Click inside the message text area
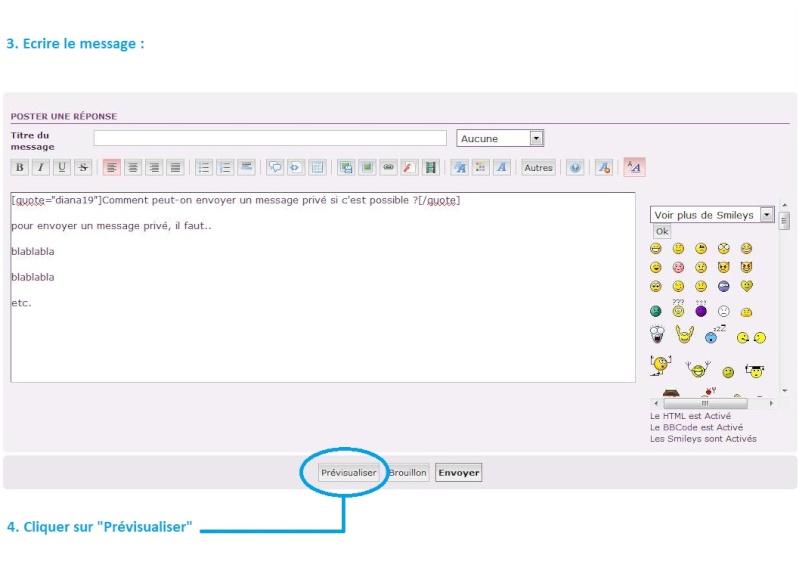The height and width of the screenshot is (565, 799). click(x=323, y=287)
